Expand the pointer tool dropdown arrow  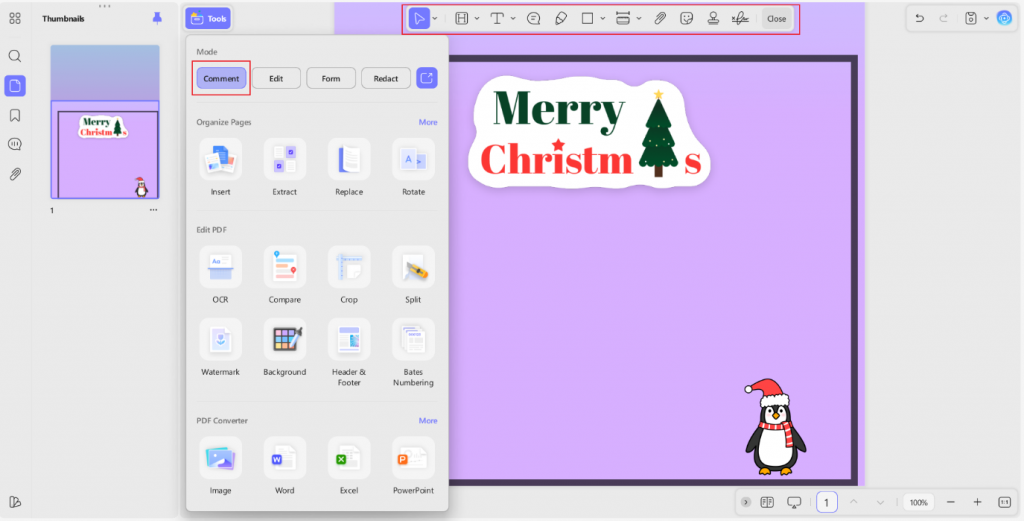tap(435, 19)
